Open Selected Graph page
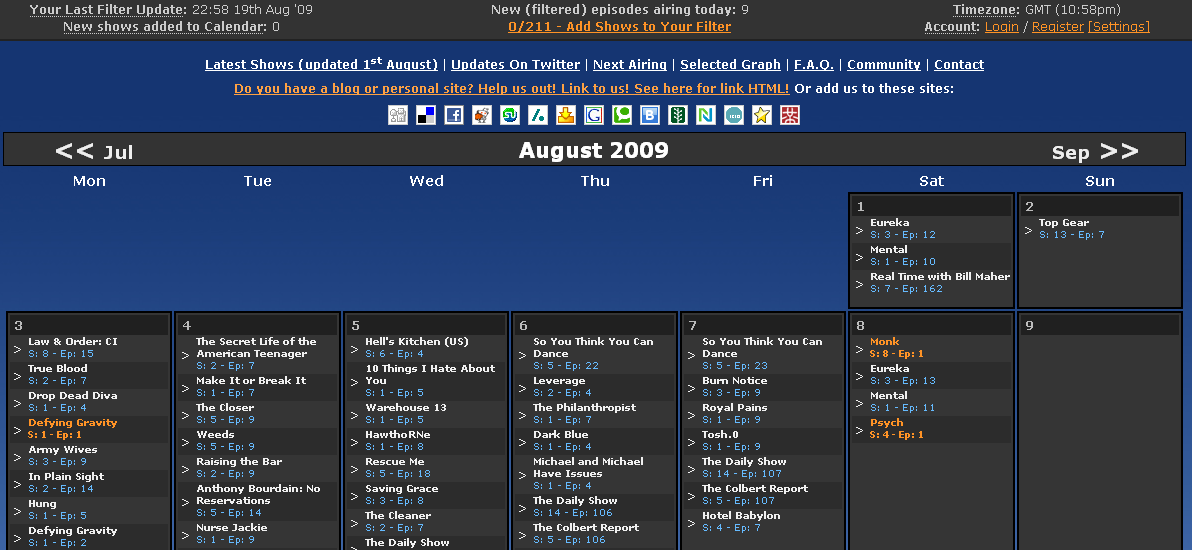This screenshot has width=1192, height=550. pyautogui.click(x=730, y=65)
